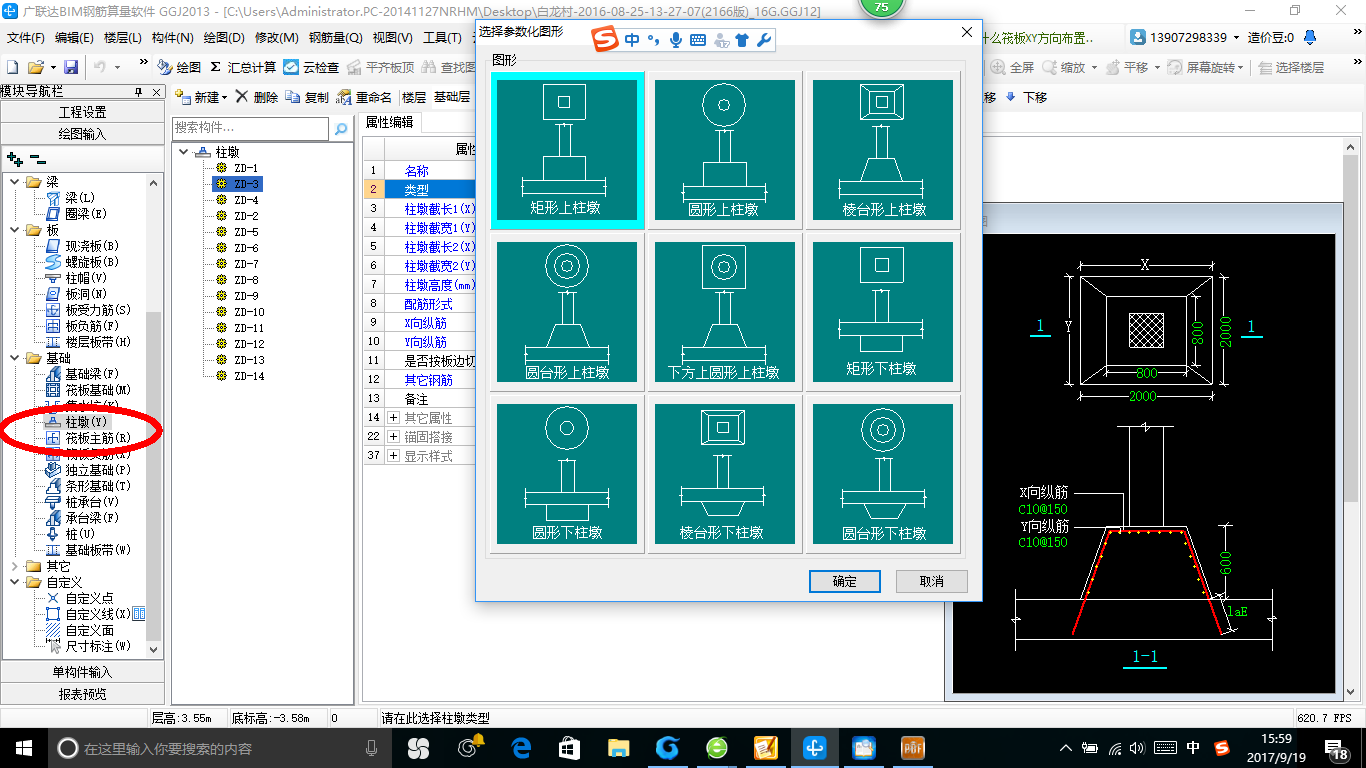Close the 选择参数化图形 dialog
Image resolution: width=1366 pixels, height=768 pixels.
coord(967,32)
